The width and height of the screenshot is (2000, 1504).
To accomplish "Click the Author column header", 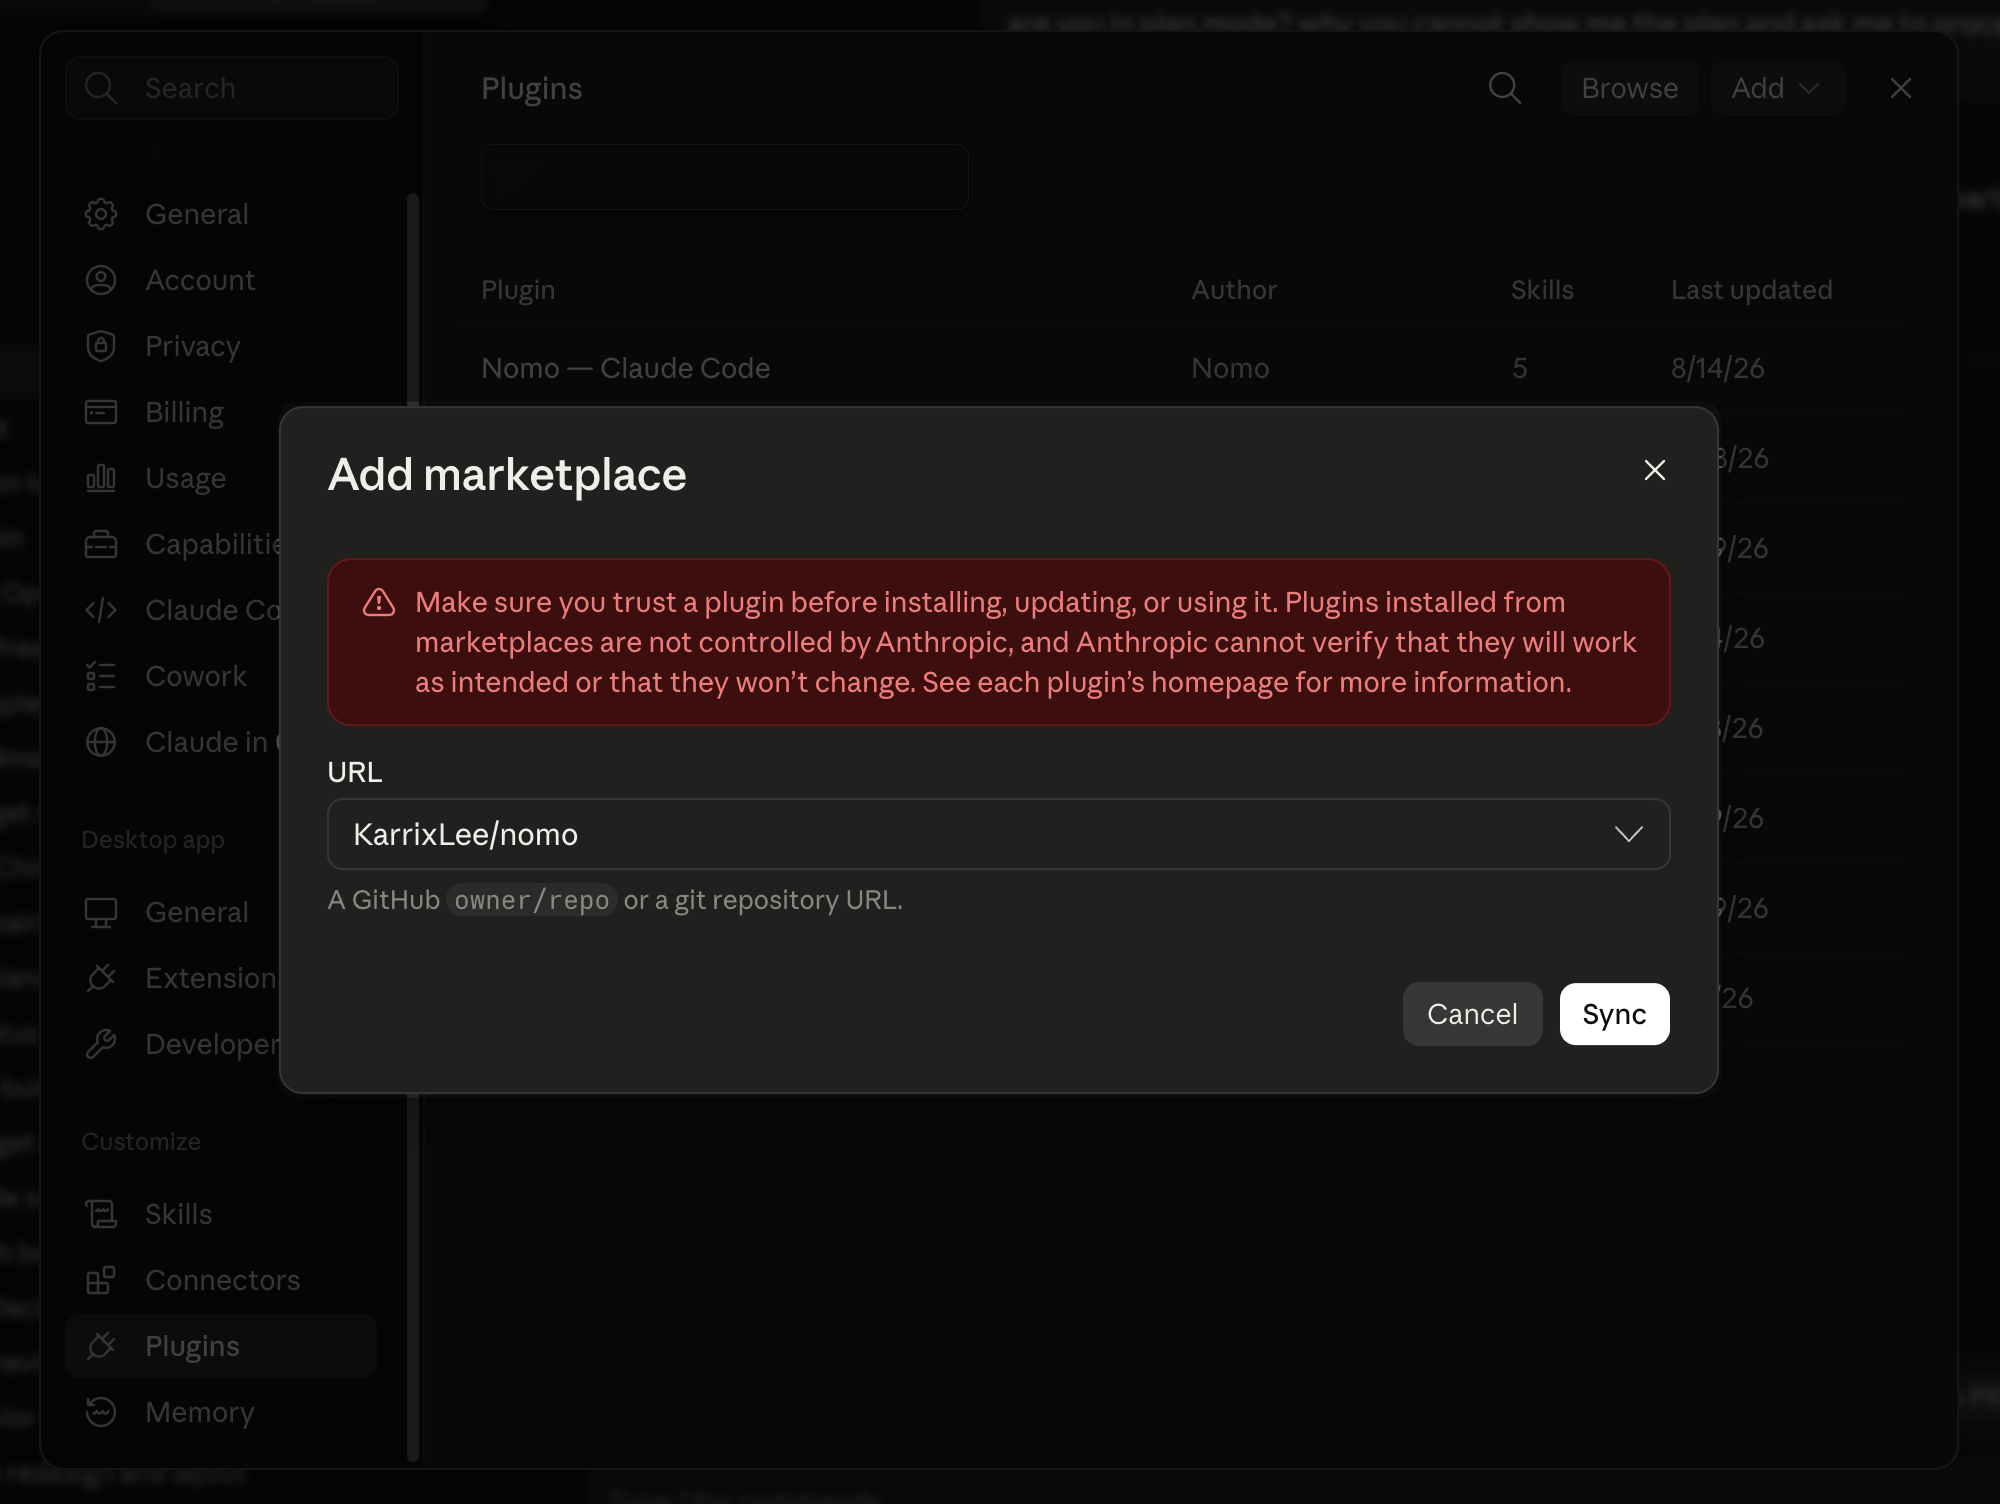I will tap(1234, 290).
